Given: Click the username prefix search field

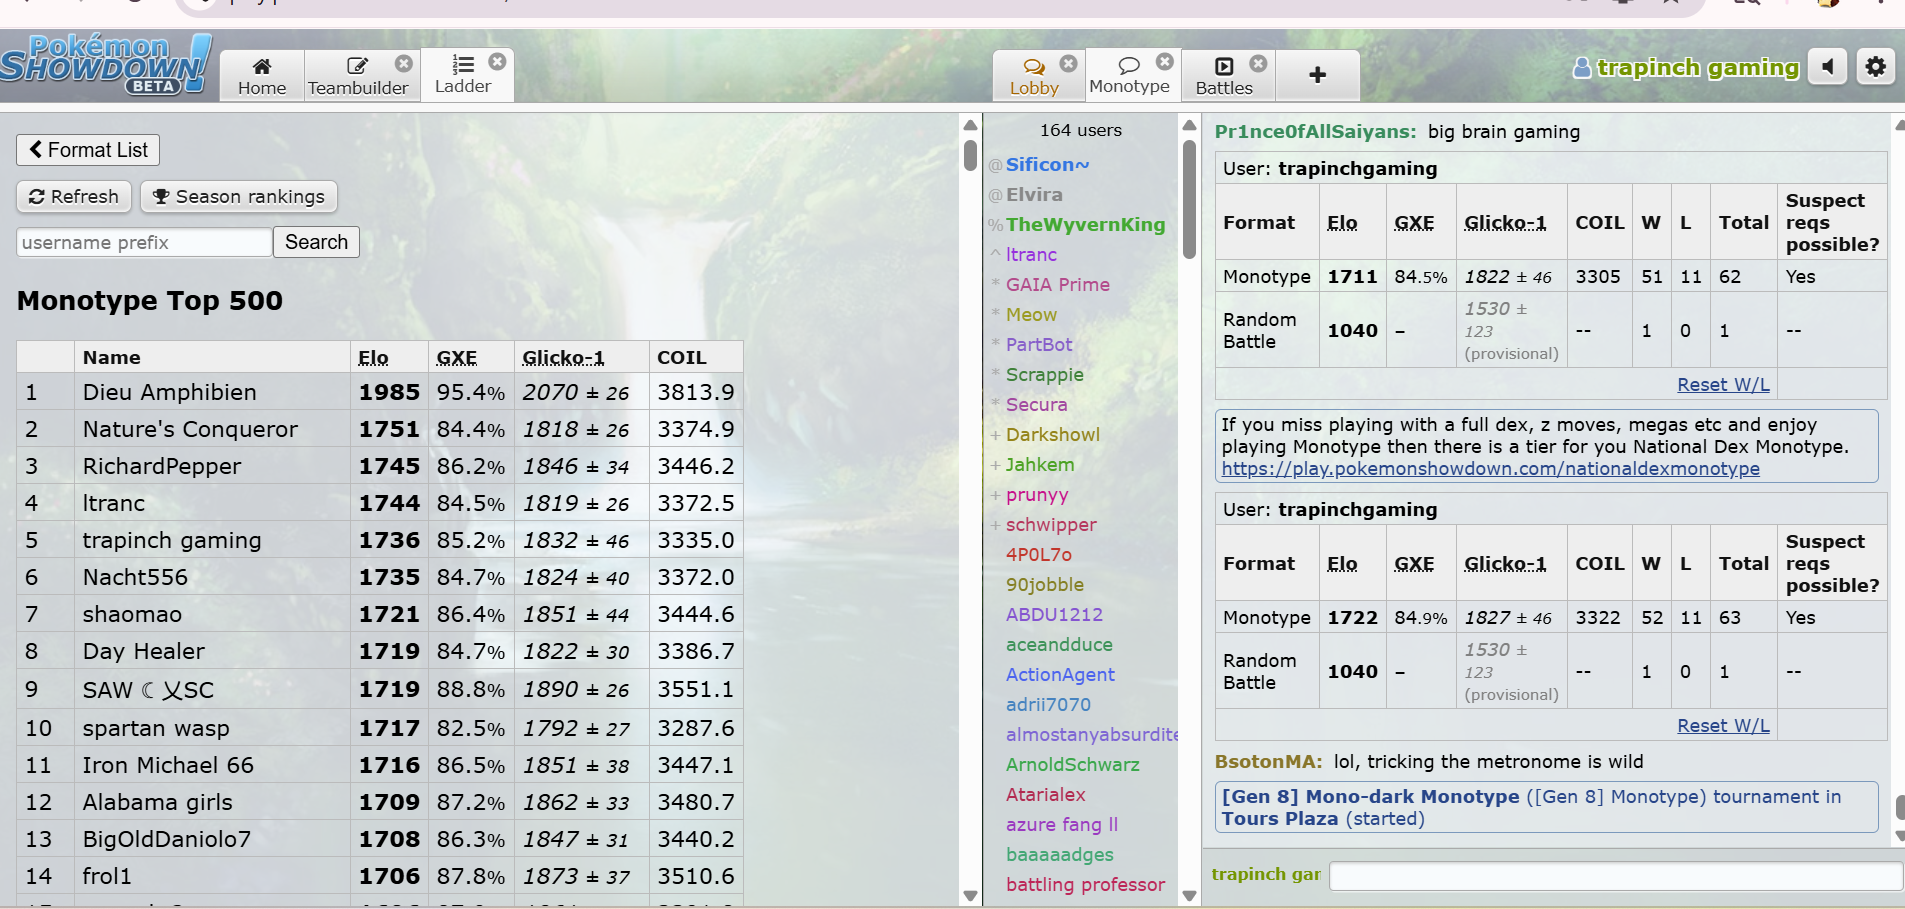Looking at the screenshot, I should pos(144,243).
